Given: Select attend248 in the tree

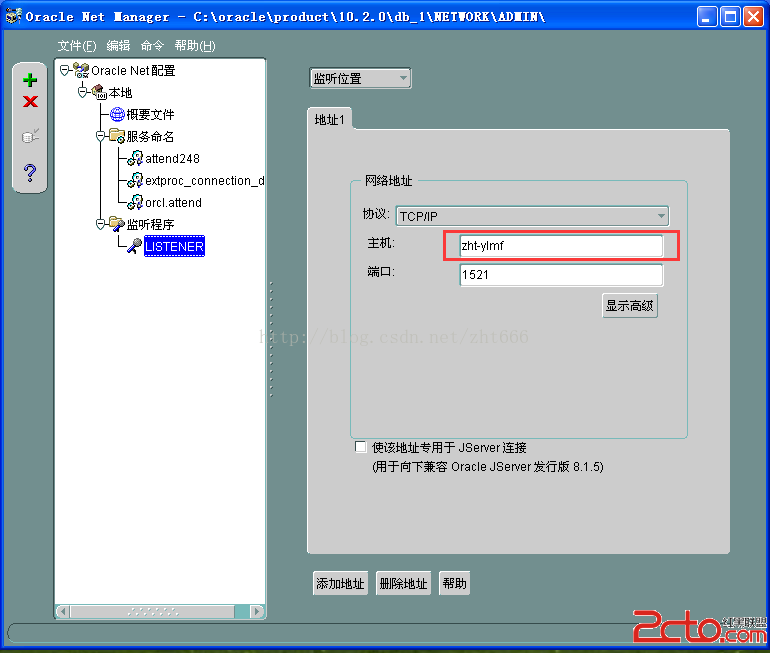Looking at the screenshot, I should click(x=172, y=159).
